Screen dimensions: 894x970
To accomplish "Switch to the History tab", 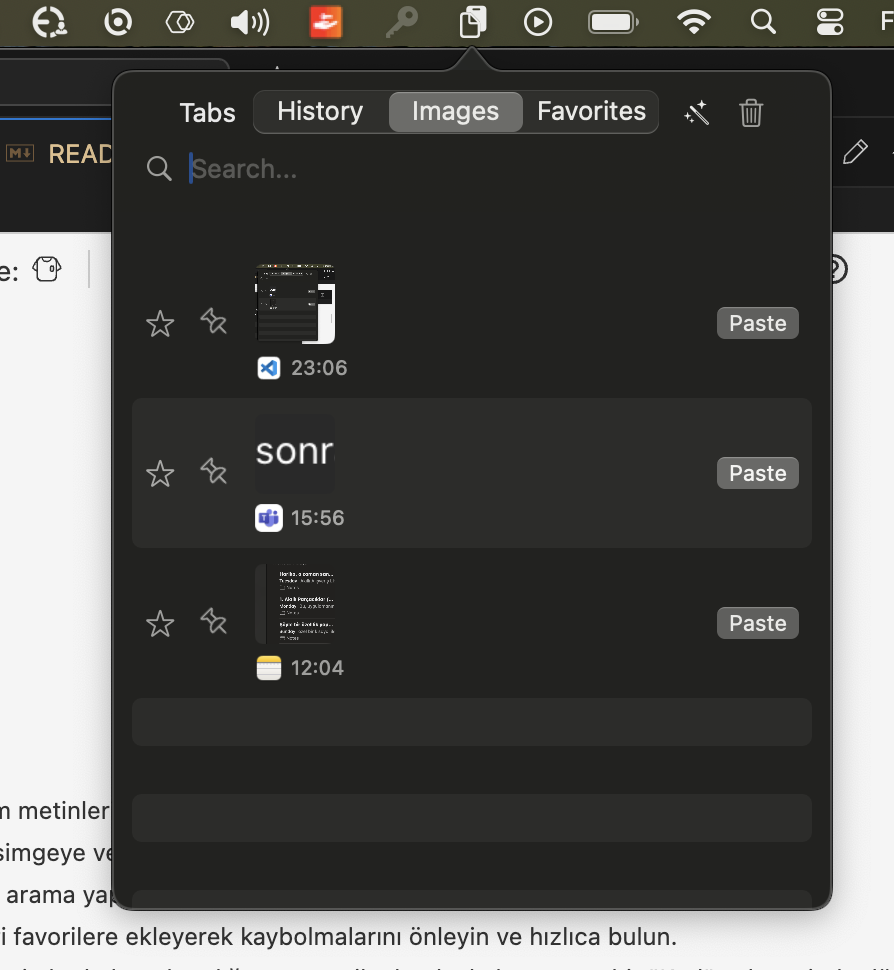I will [x=320, y=111].
